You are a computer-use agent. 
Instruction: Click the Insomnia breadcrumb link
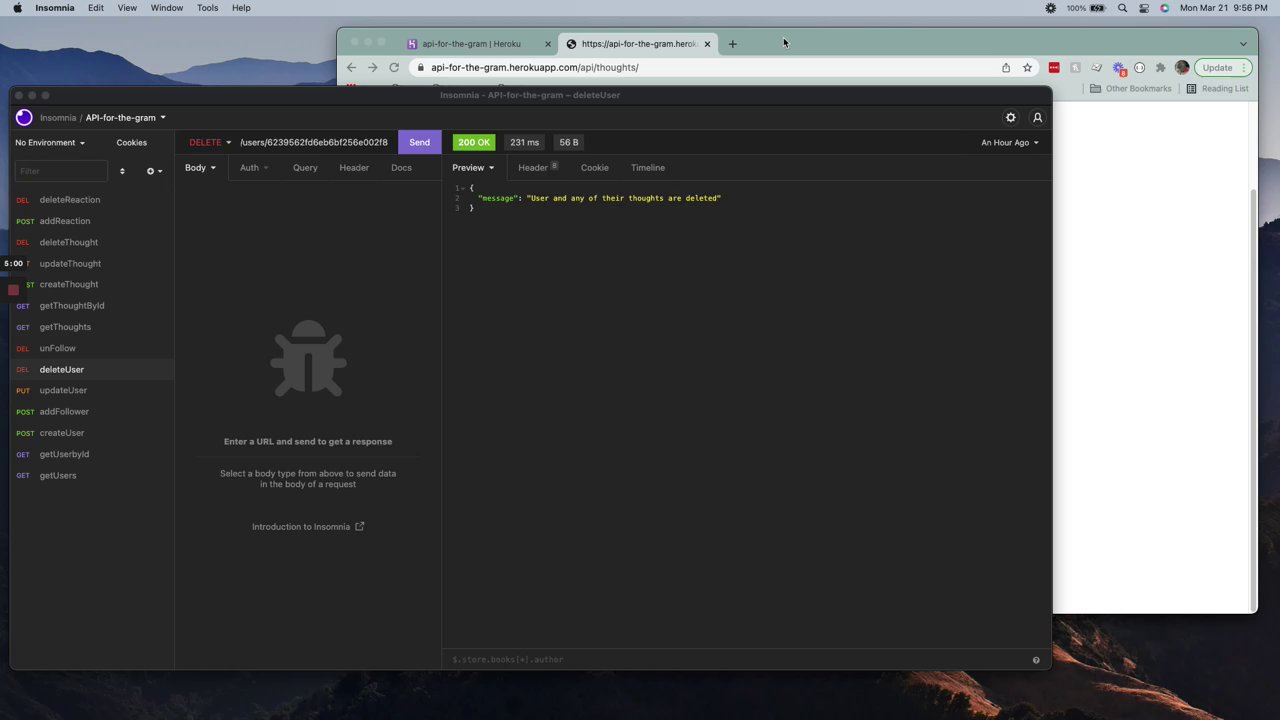[x=58, y=118]
